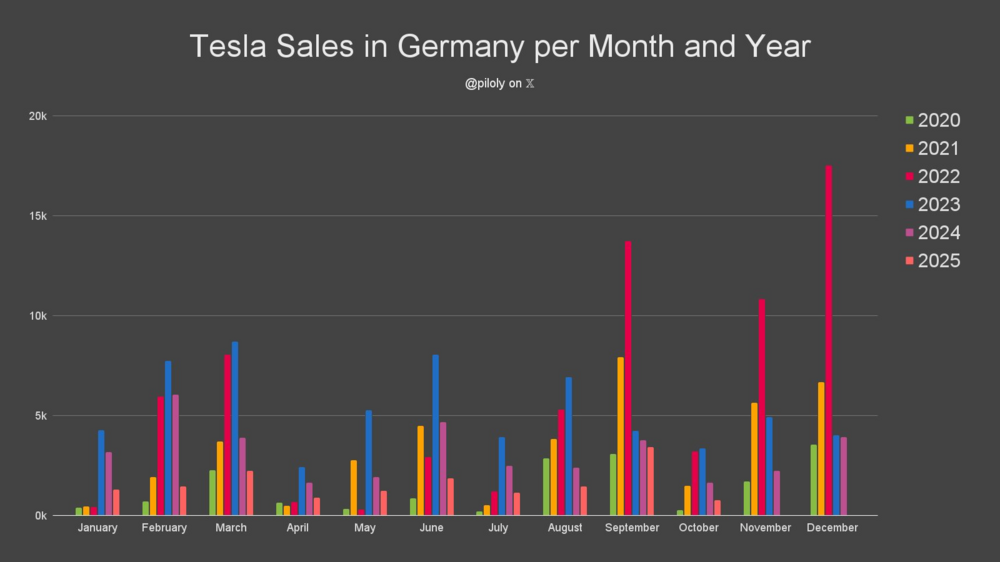Image resolution: width=1000 pixels, height=562 pixels.
Task: Click the December 2020 green bar
Action: click(814, 480)
